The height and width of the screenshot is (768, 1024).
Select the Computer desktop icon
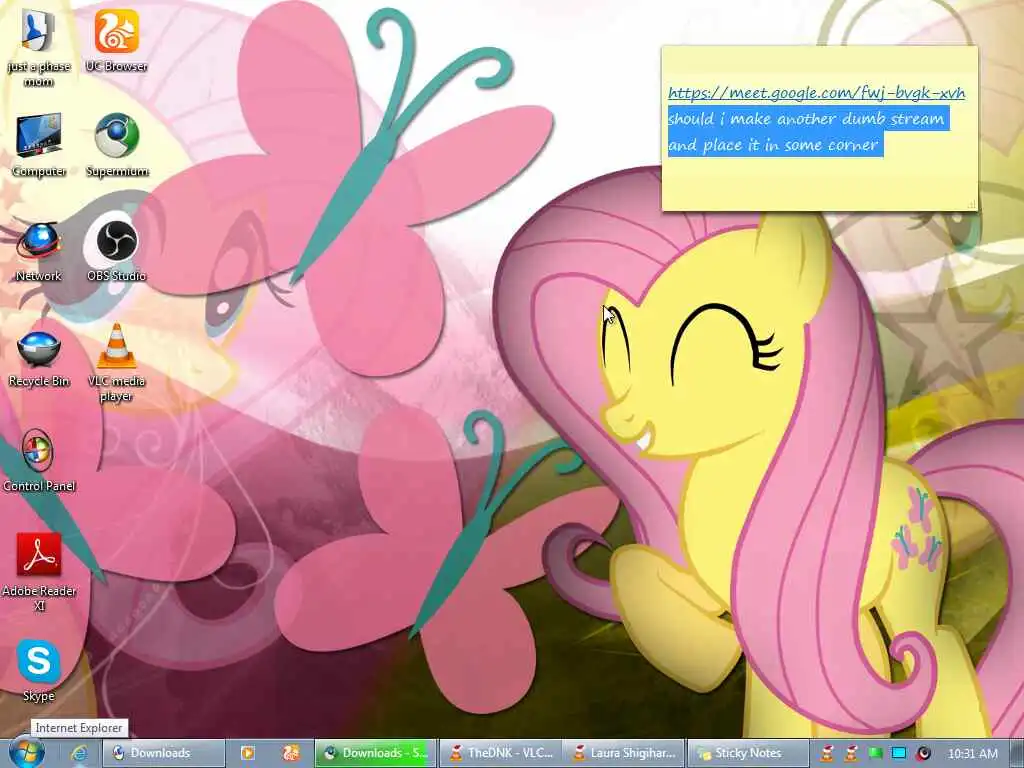pos(39,145)
